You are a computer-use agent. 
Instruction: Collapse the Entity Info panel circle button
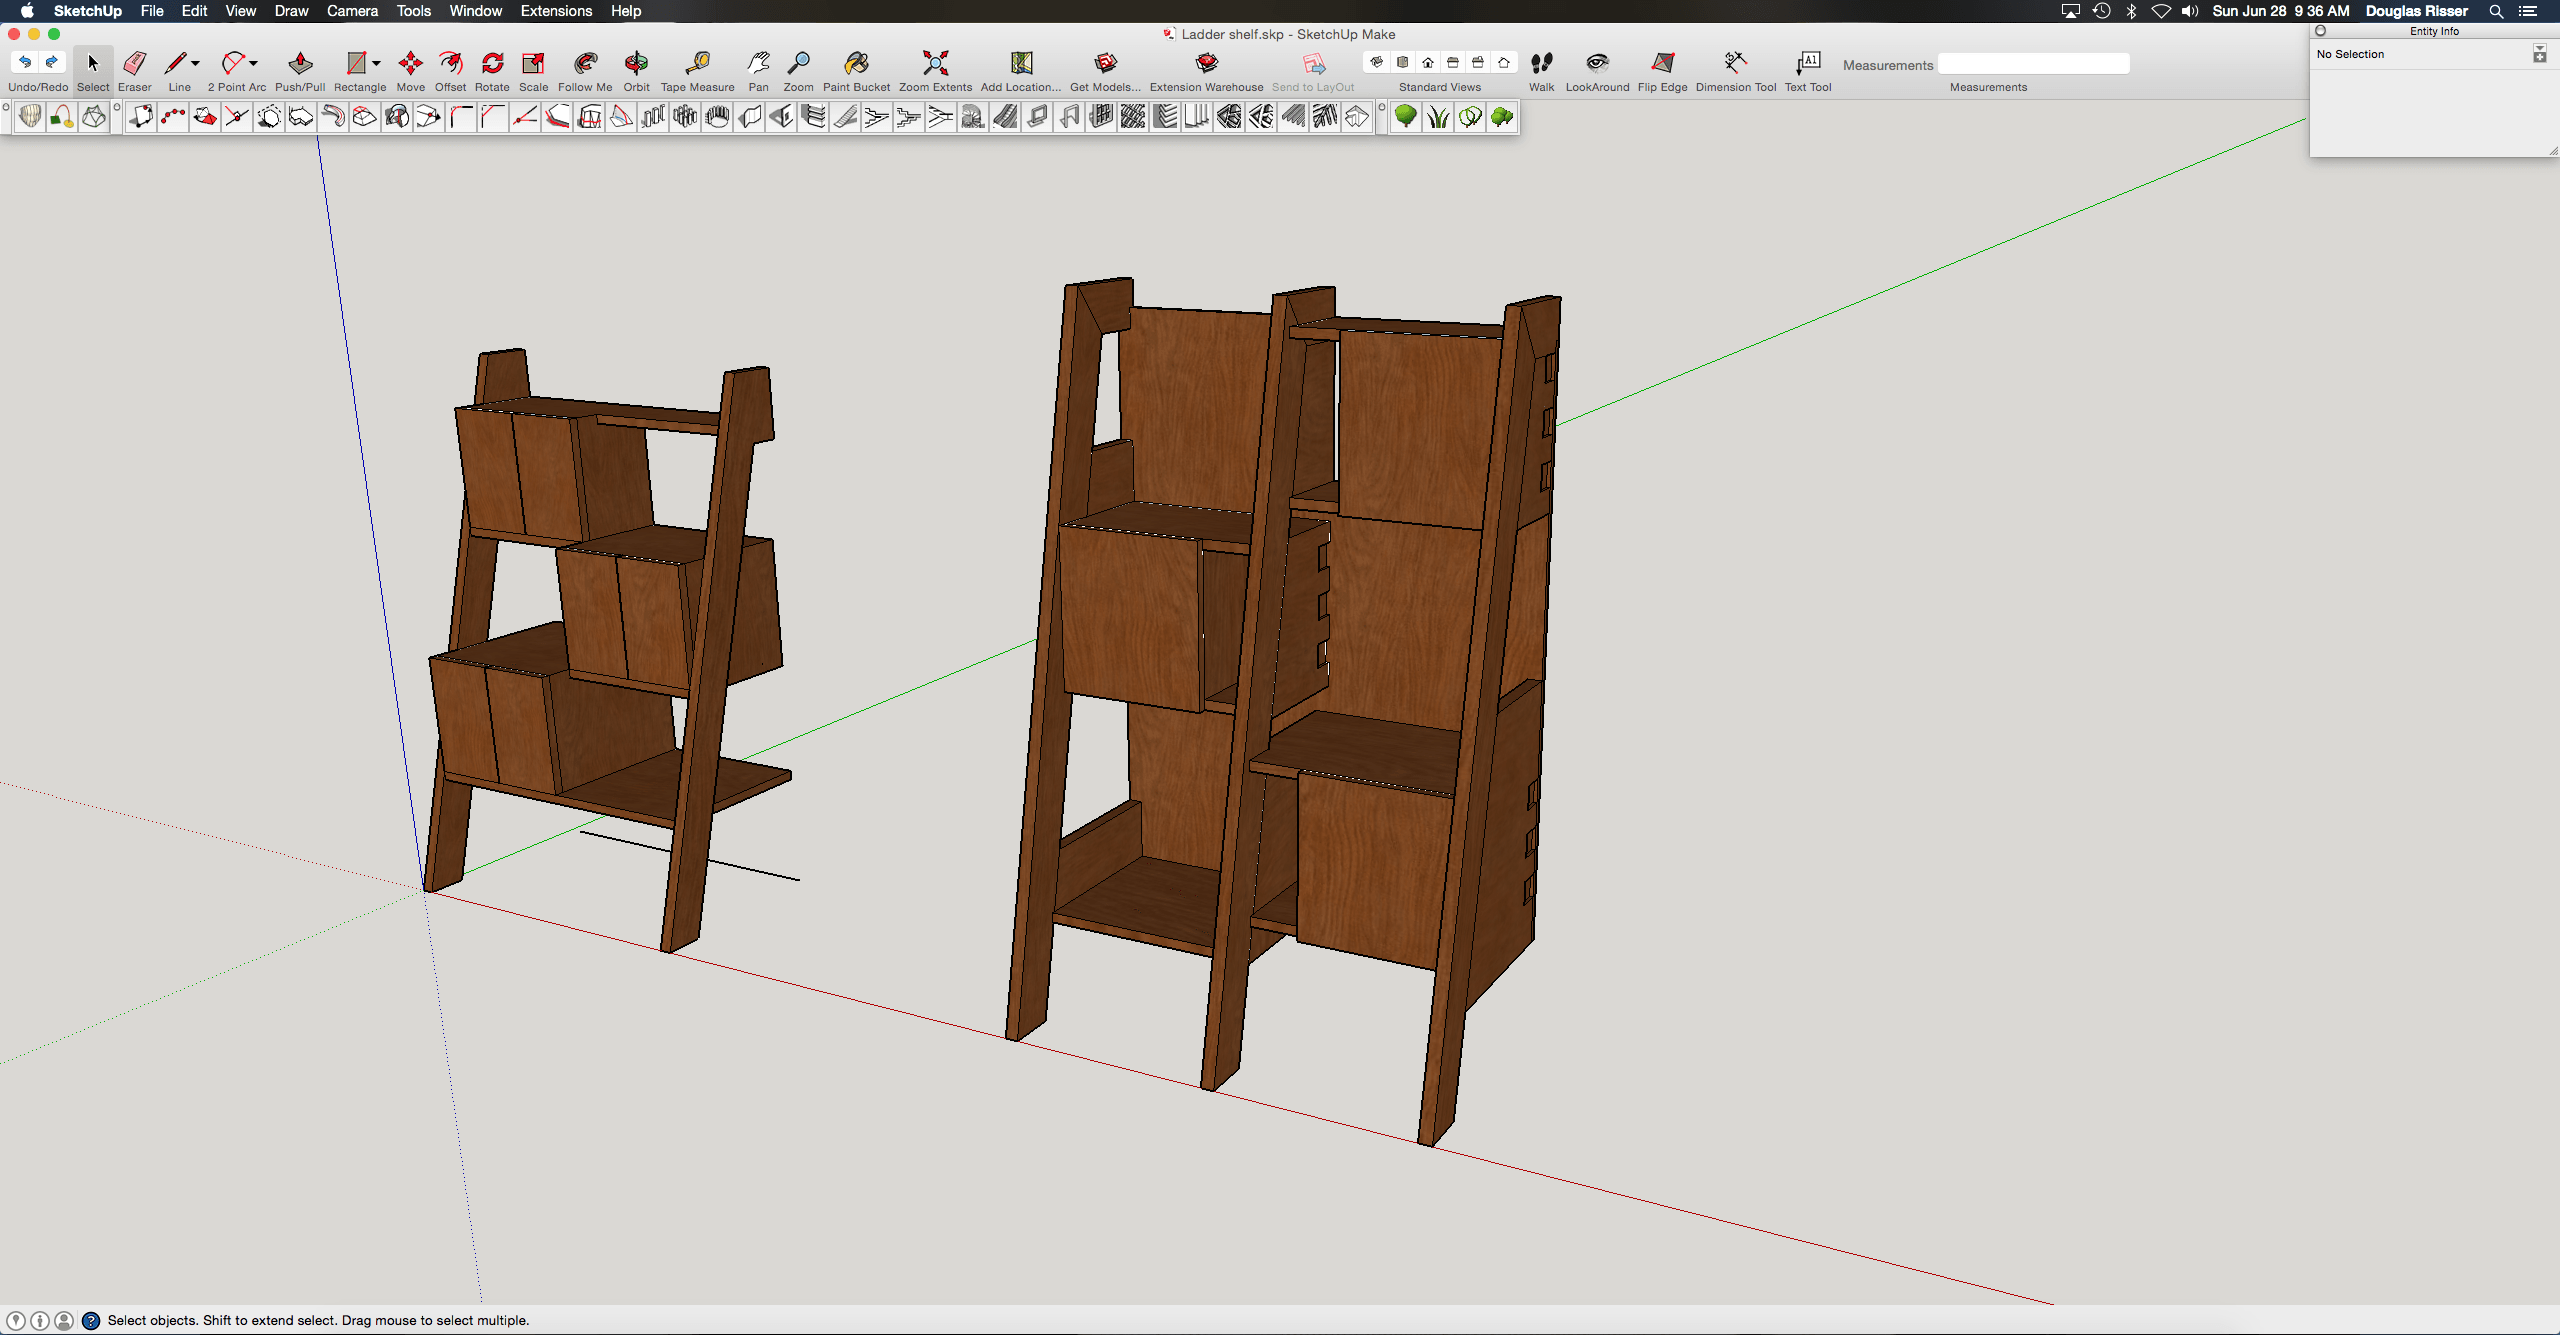[x=2321, y=31]
